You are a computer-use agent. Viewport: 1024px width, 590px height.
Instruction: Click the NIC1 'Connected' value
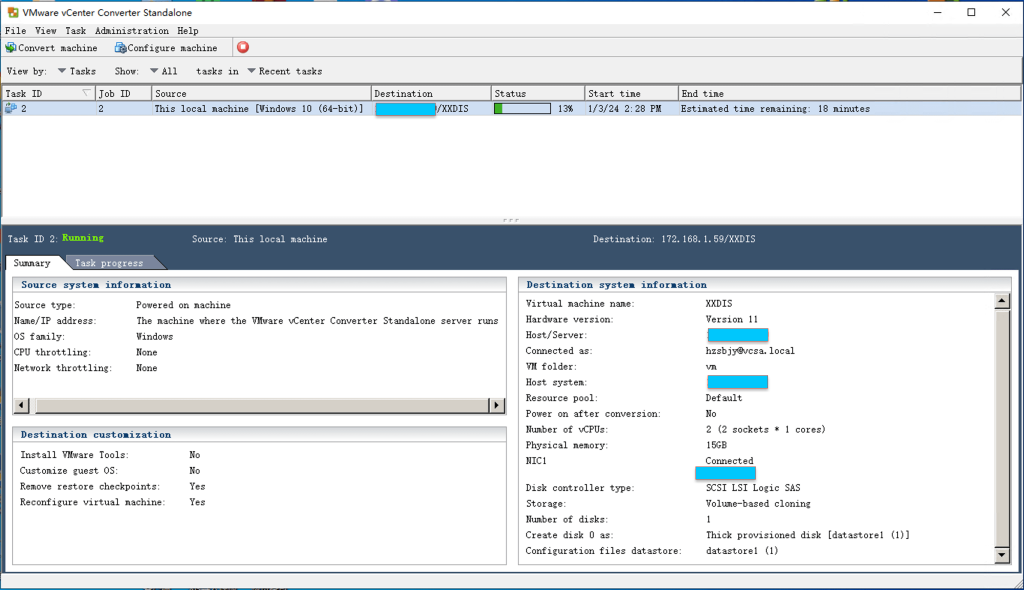(x=729, y=461)
